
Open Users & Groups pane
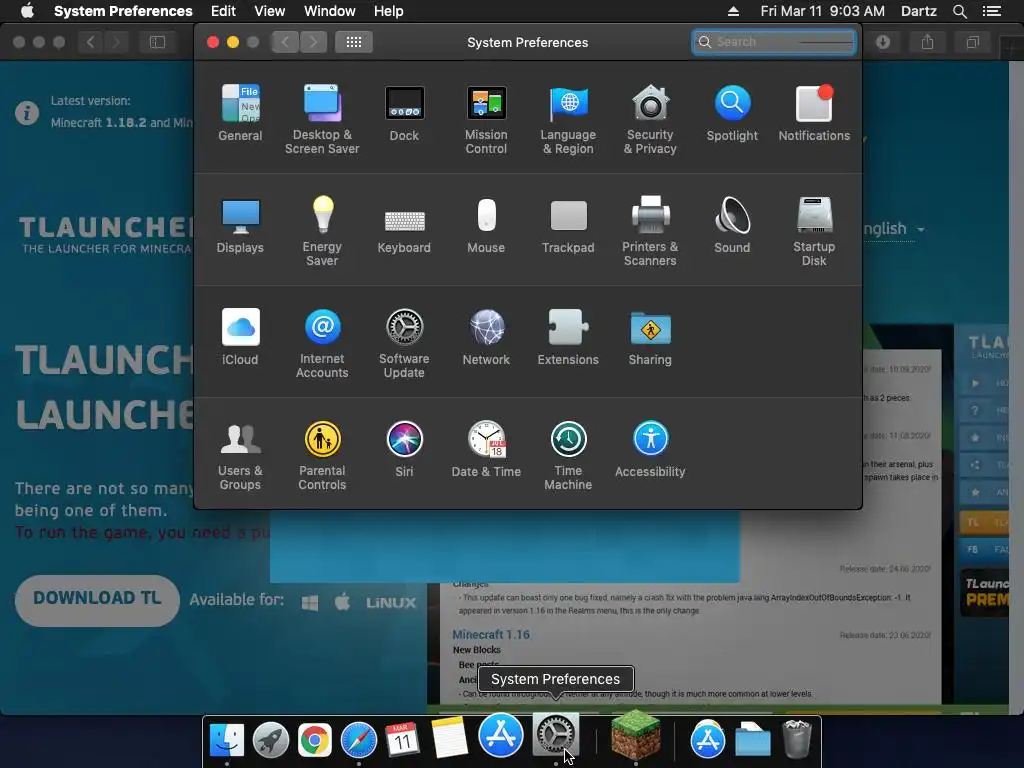click(x=240, y=456)
